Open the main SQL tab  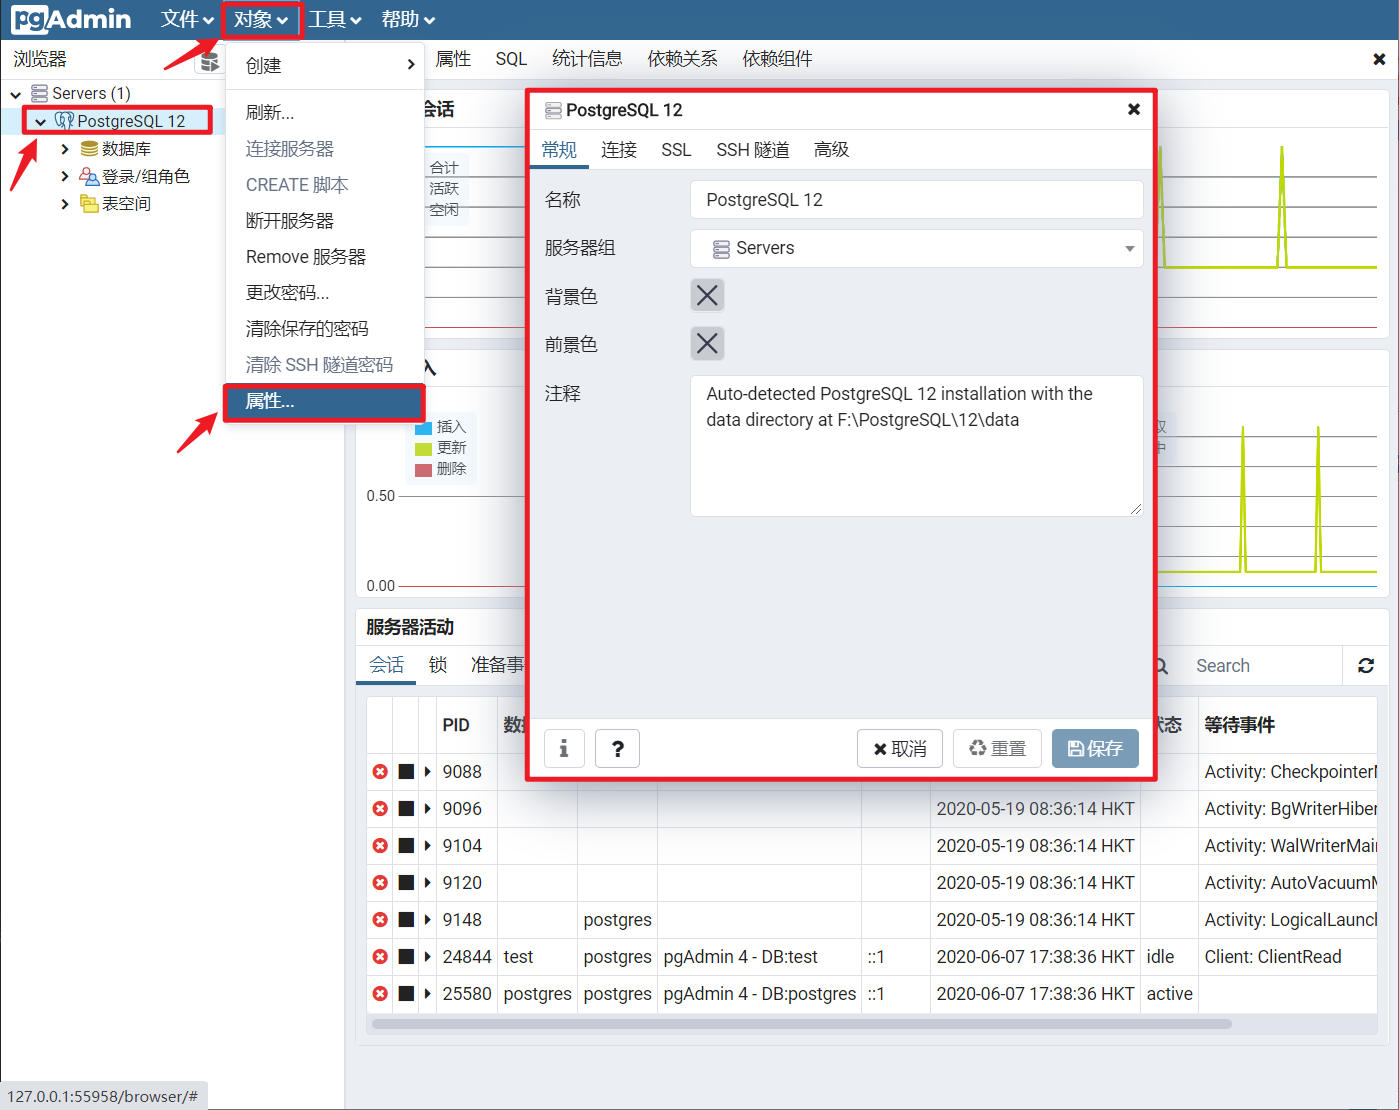point(511,59)
